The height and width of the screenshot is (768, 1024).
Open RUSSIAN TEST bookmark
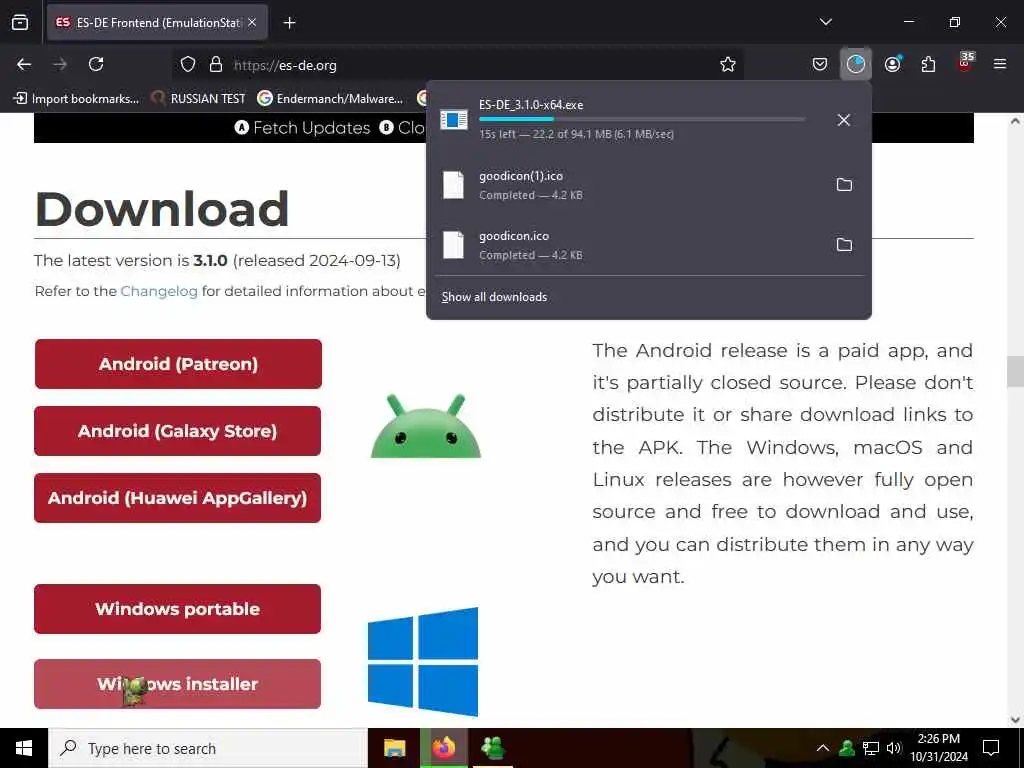point(199,99)
